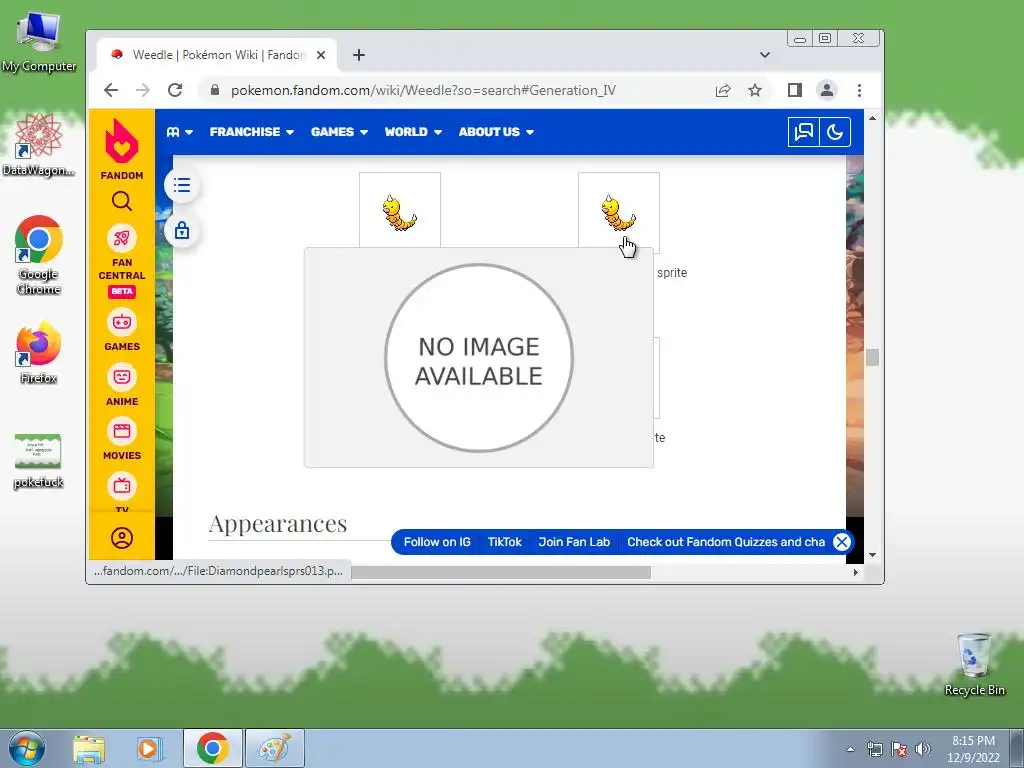Click the Appearances section heading
This screenshot has height=768, width=1024.
pyautogui.click(x=278, y=524)
